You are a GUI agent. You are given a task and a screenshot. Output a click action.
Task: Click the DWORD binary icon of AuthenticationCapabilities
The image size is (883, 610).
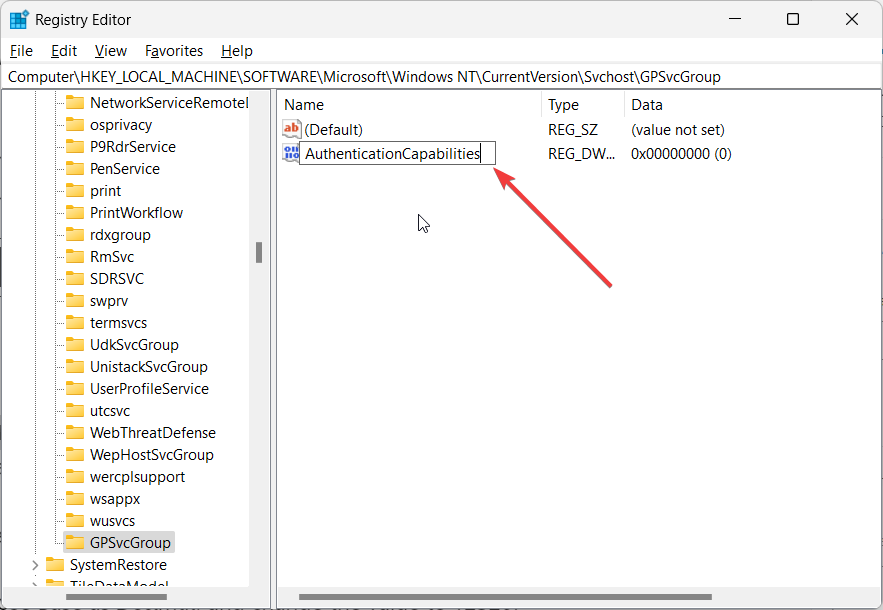point(291,153)
